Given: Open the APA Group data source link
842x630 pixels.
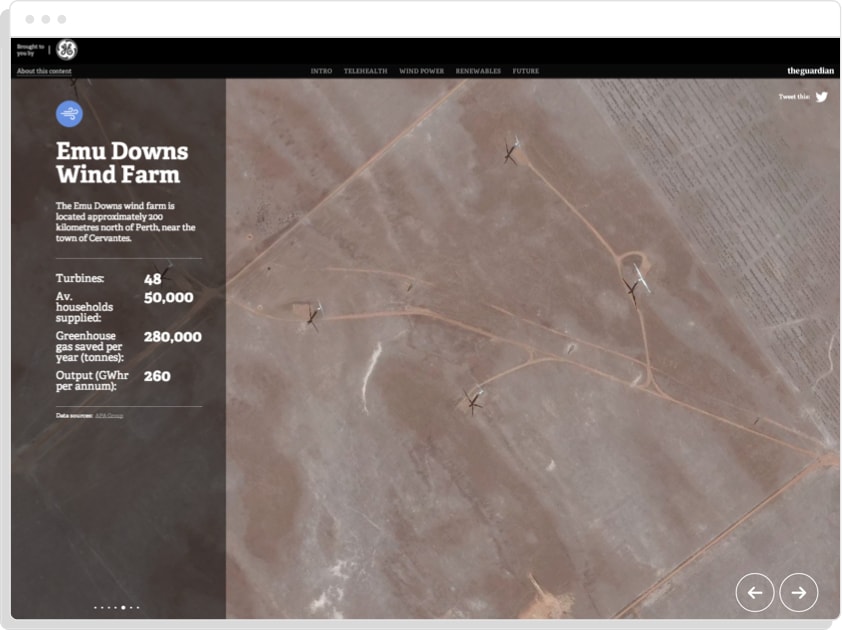Looking at the screenshot, I should coord(109,414).
